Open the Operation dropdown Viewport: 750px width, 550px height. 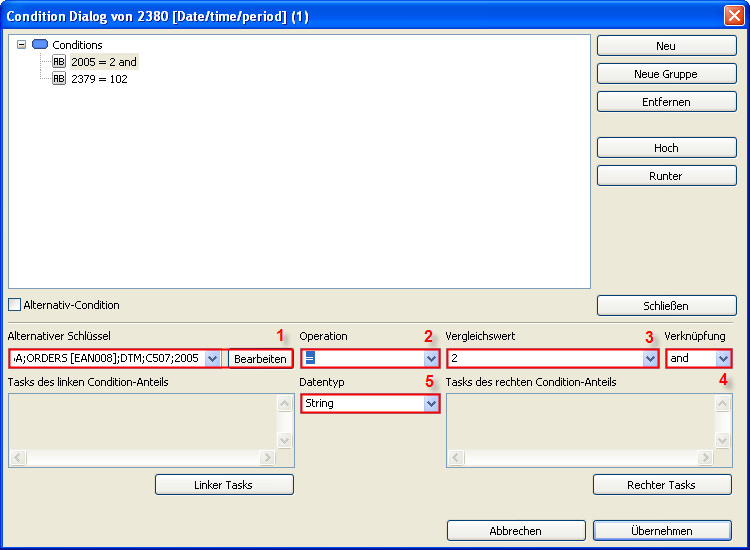coord(431,358)
